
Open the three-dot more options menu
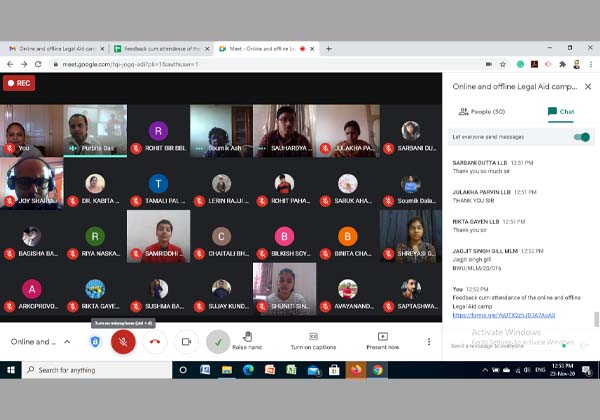[429, 341]
